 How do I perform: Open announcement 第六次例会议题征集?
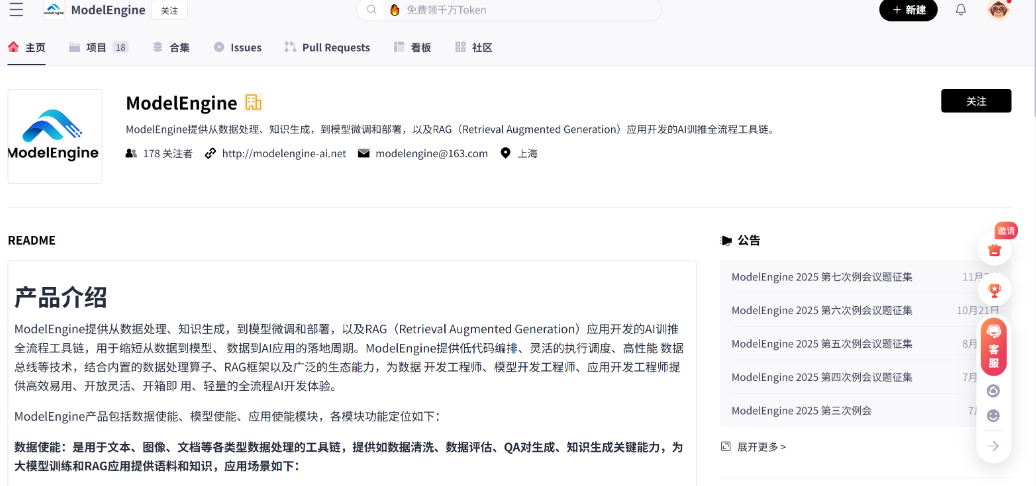coord(822,310)
